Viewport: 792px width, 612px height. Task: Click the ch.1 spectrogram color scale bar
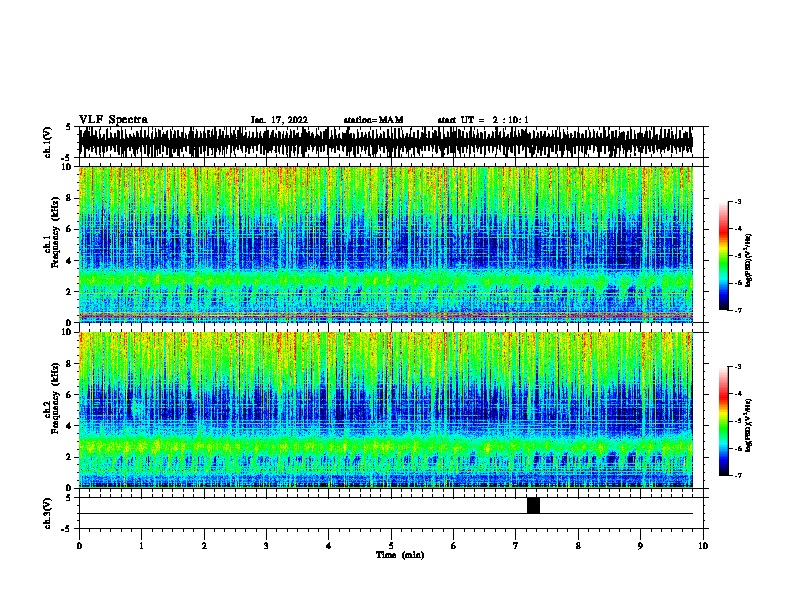click(x=723, y=256)
